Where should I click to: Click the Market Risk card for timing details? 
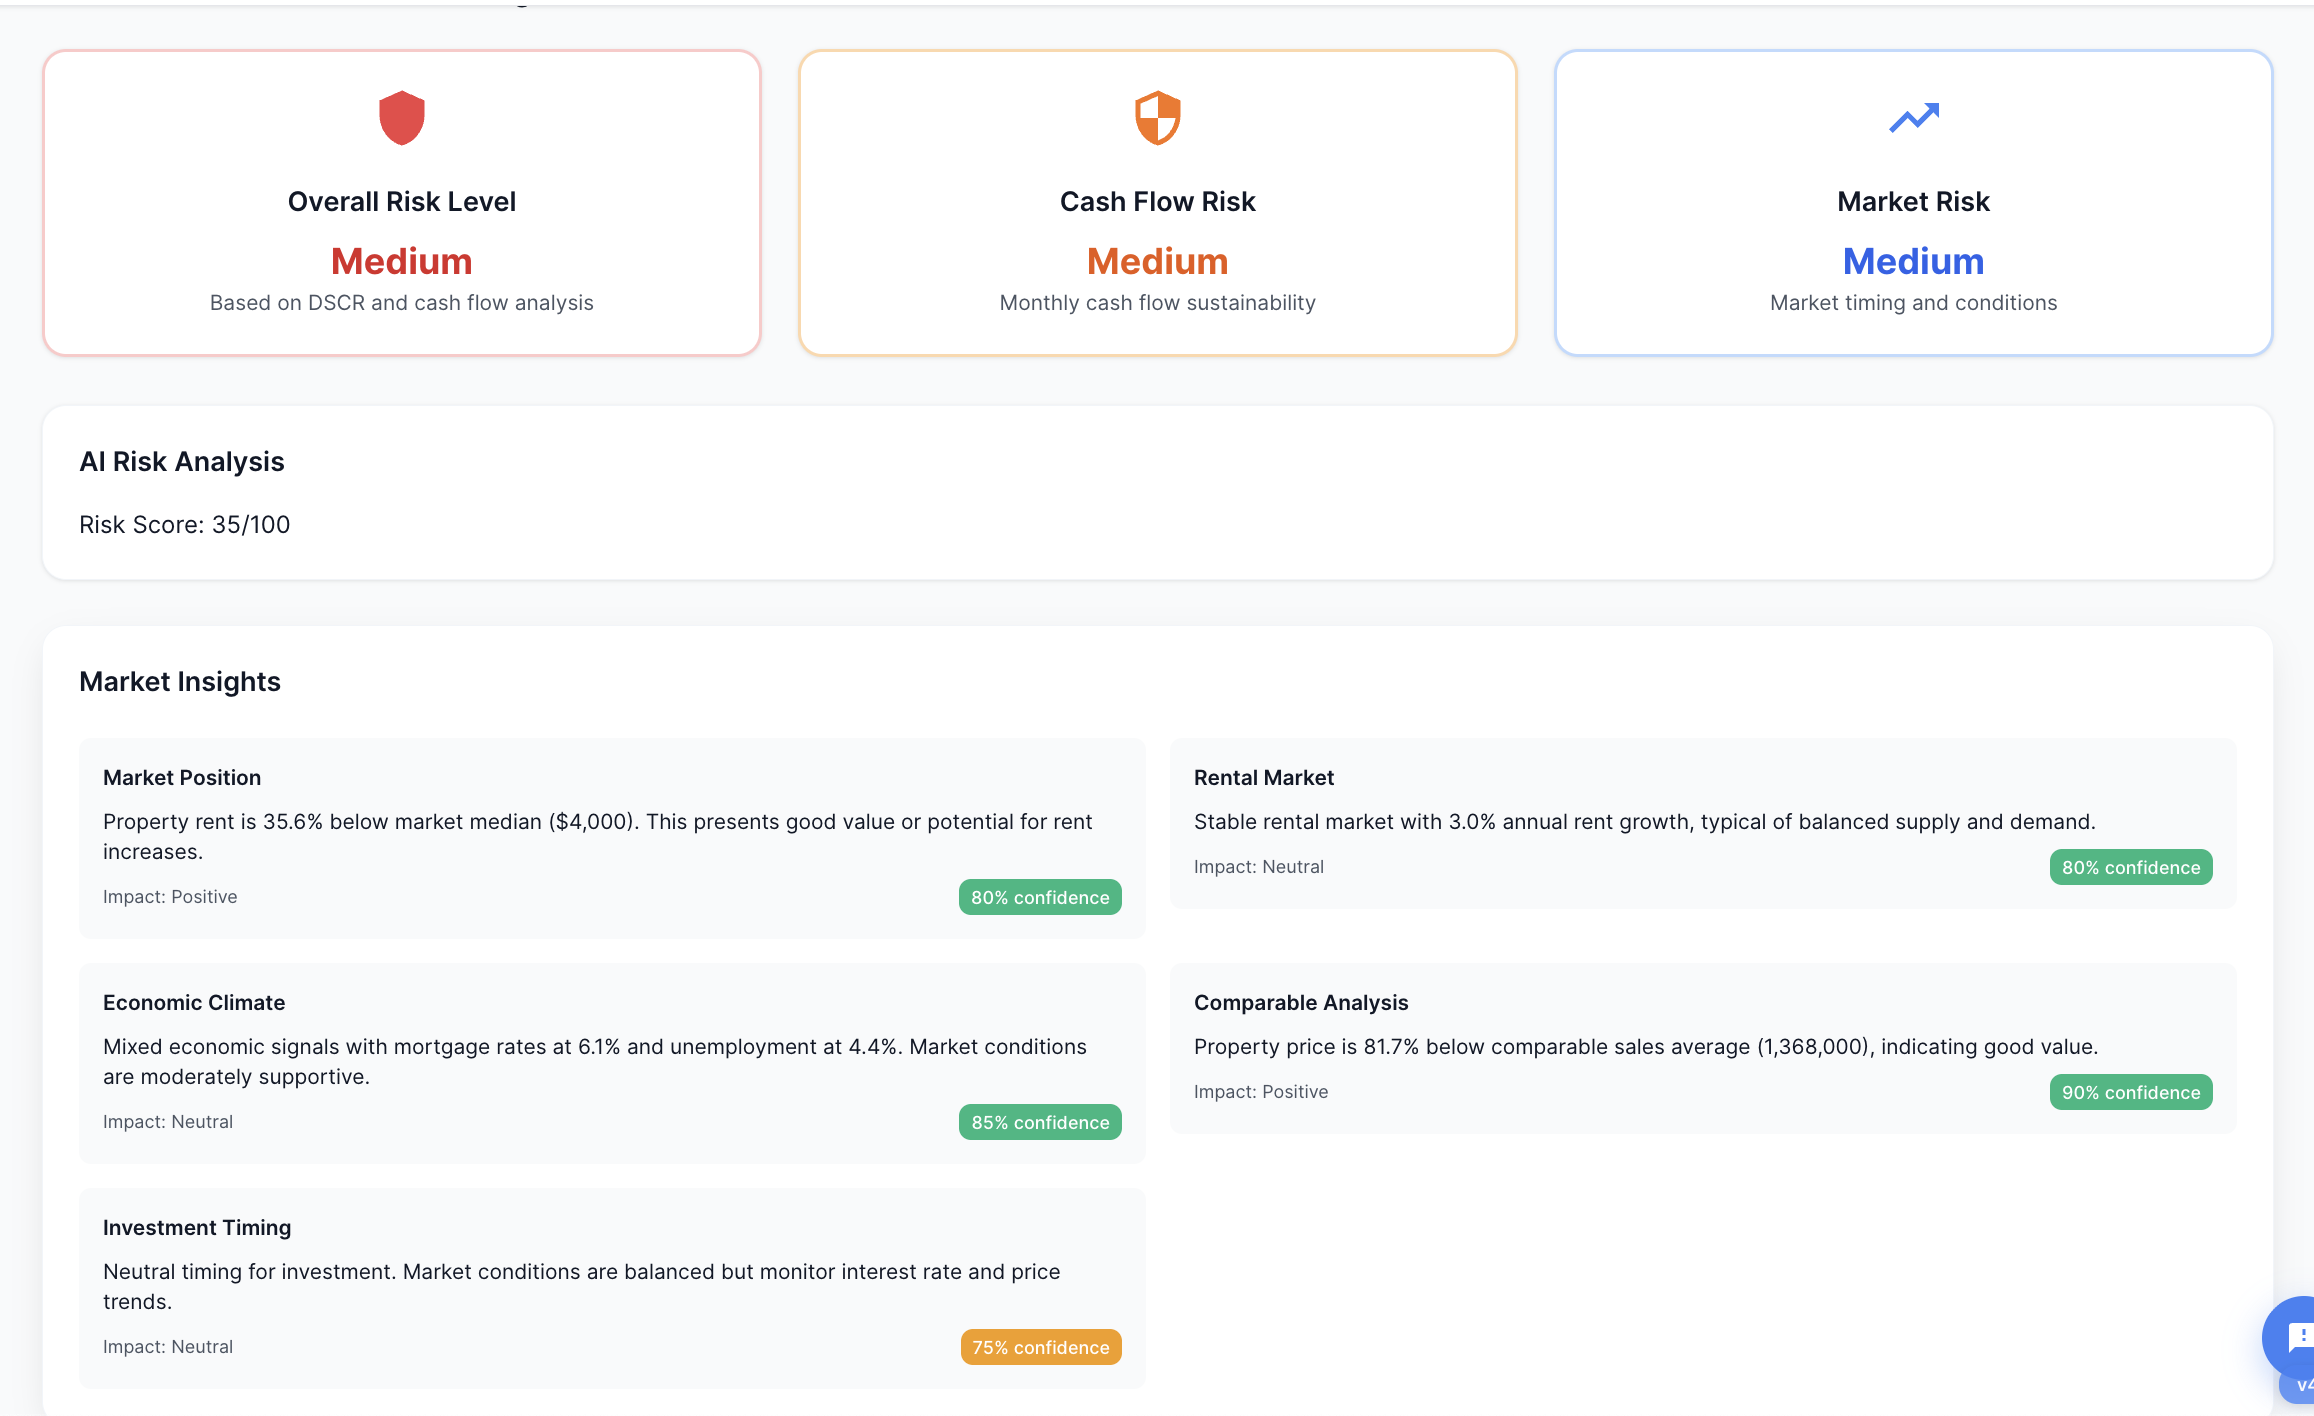(x=1912, y=200)
